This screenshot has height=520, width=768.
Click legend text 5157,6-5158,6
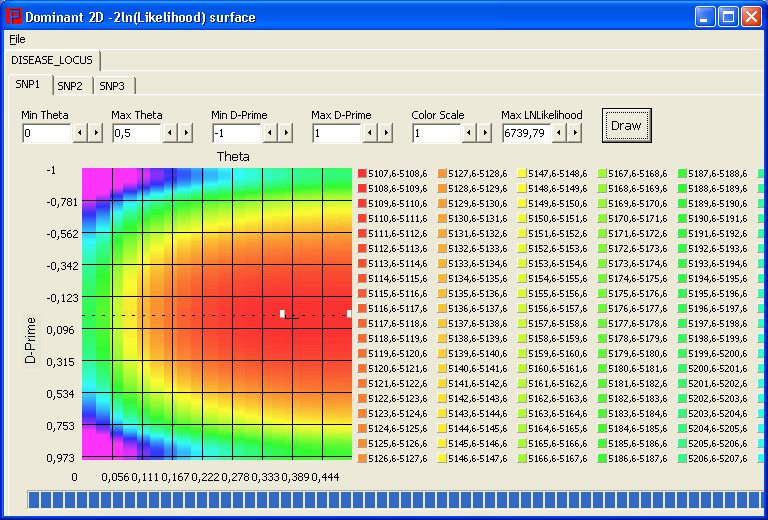557,324
